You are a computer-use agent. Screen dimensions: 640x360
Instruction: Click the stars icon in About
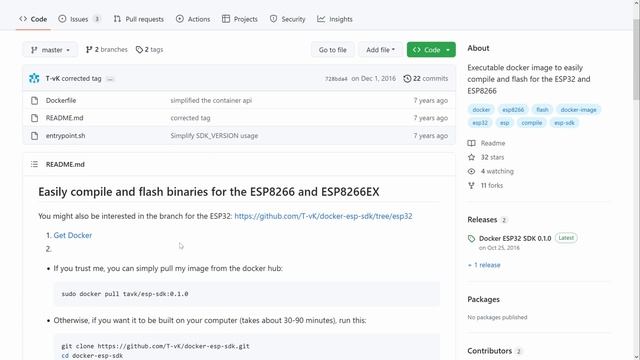(471, 157)
